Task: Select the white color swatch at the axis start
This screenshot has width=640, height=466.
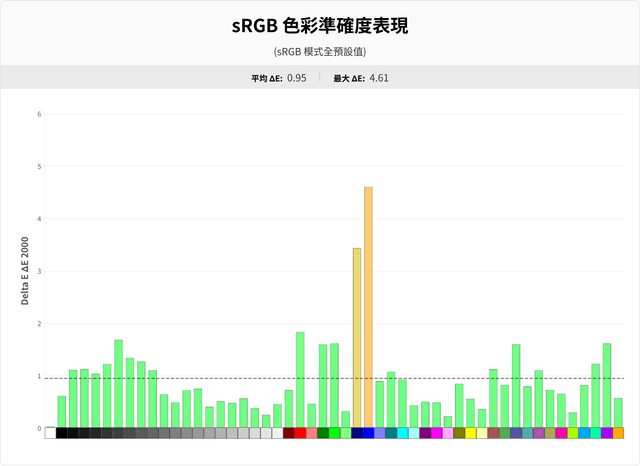Action: 50,433
